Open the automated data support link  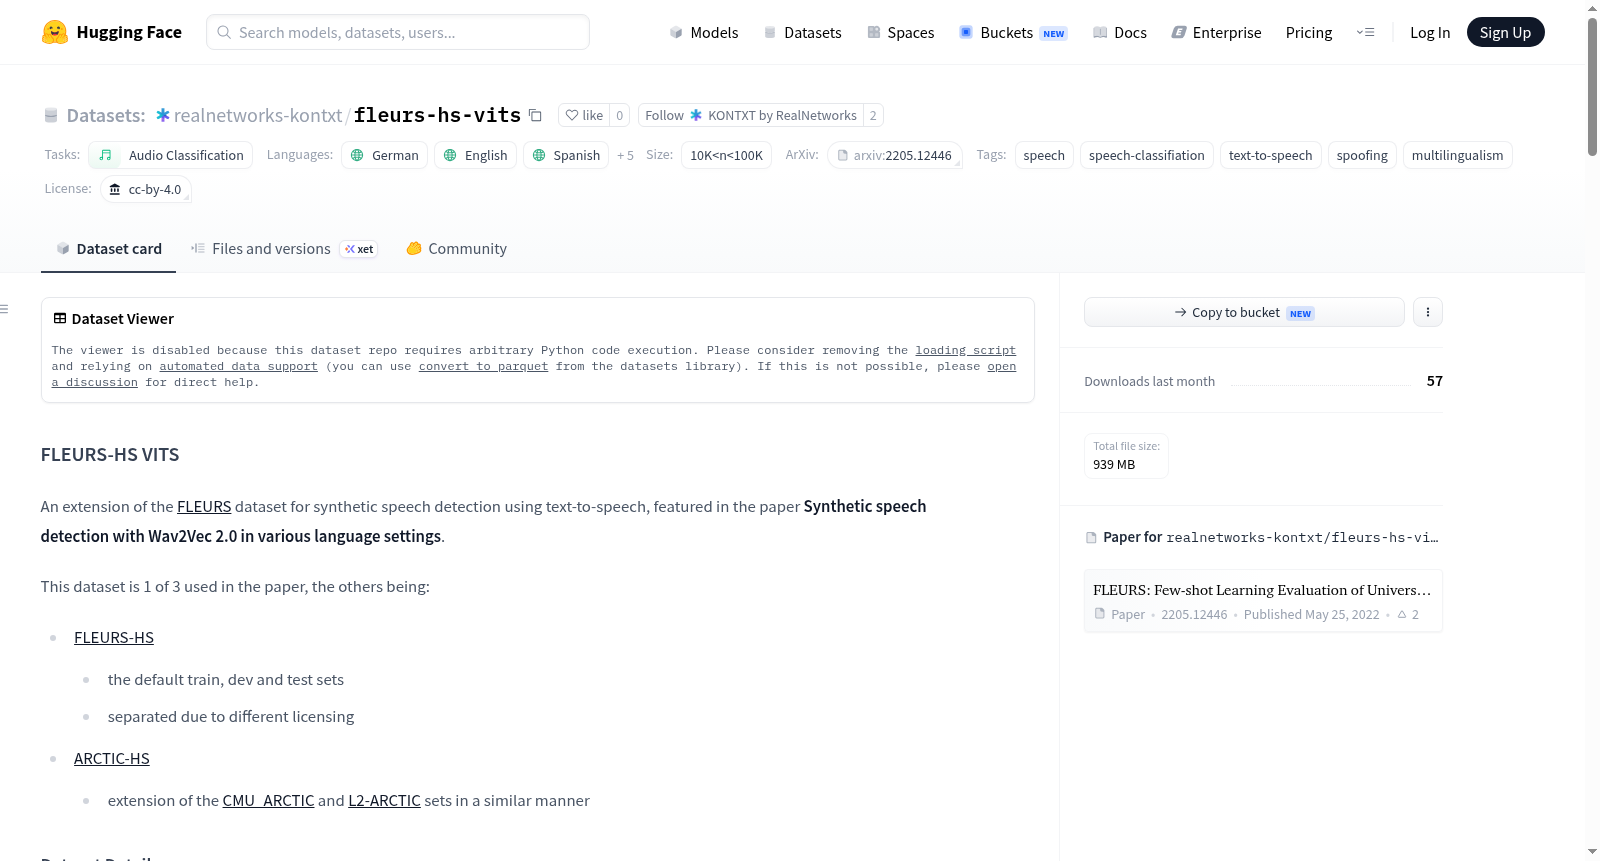click(238, 366)
